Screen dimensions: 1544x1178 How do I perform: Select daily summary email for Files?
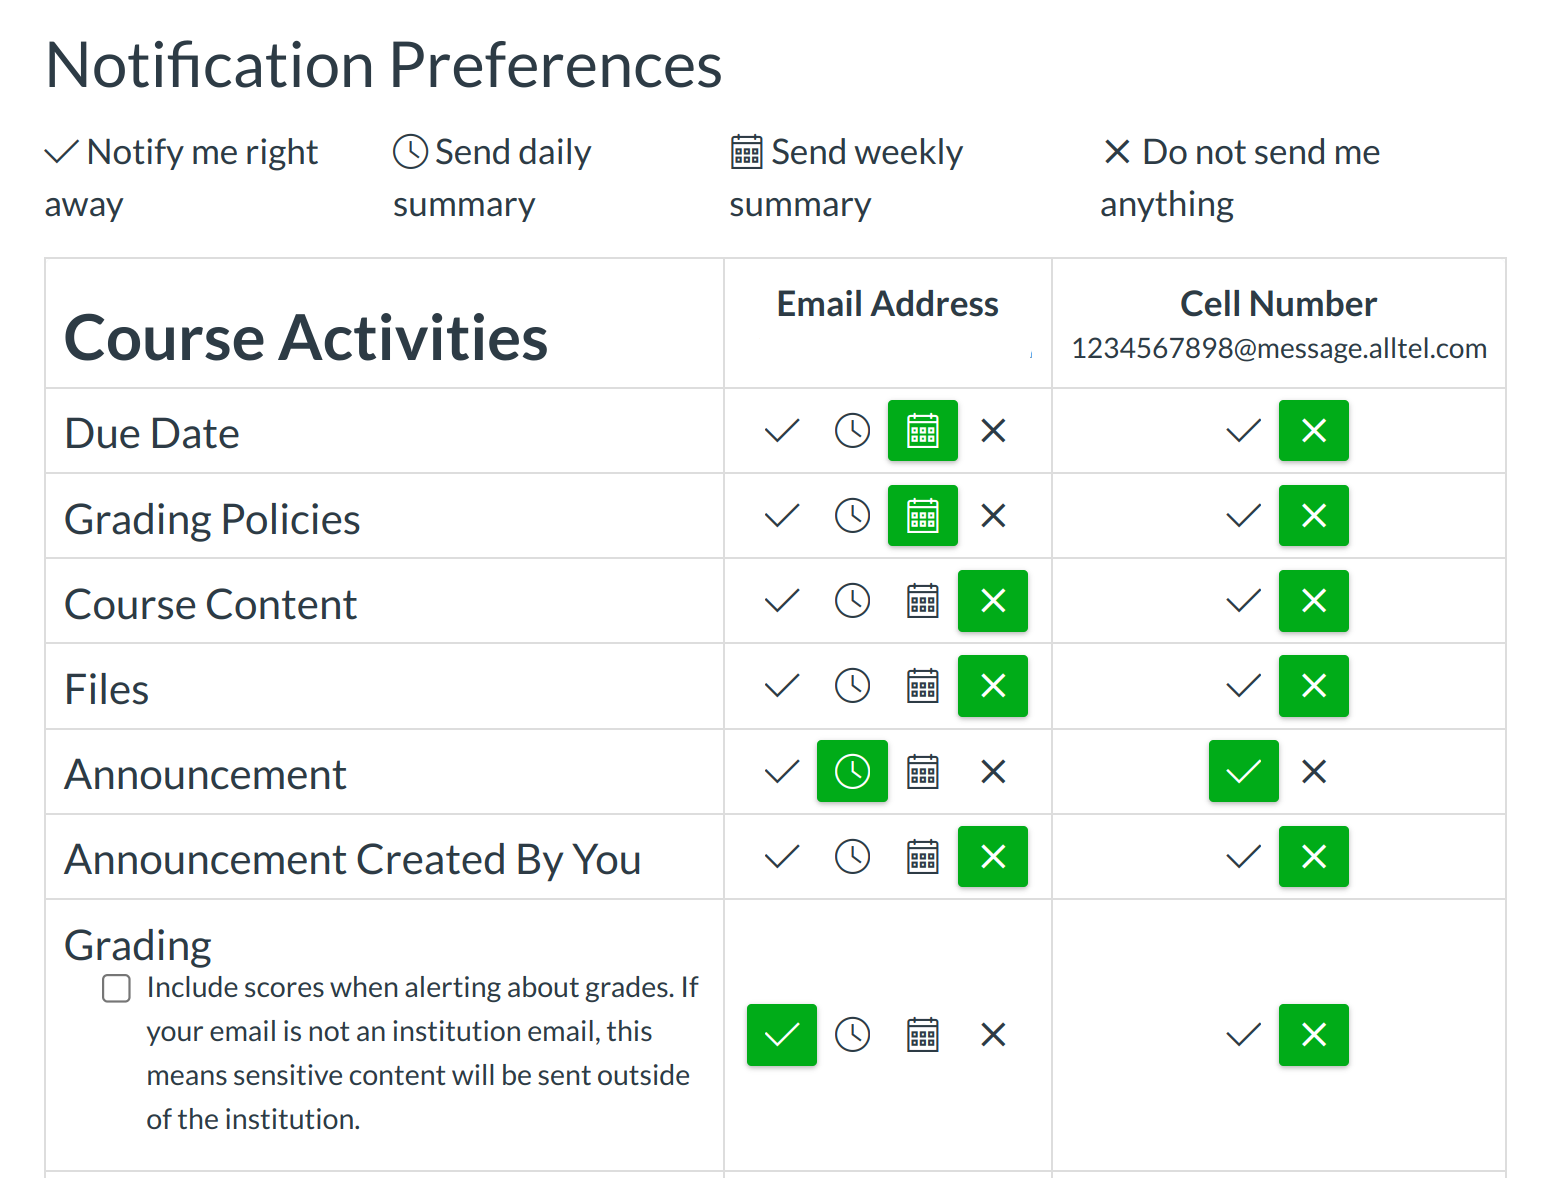point(852,686)
